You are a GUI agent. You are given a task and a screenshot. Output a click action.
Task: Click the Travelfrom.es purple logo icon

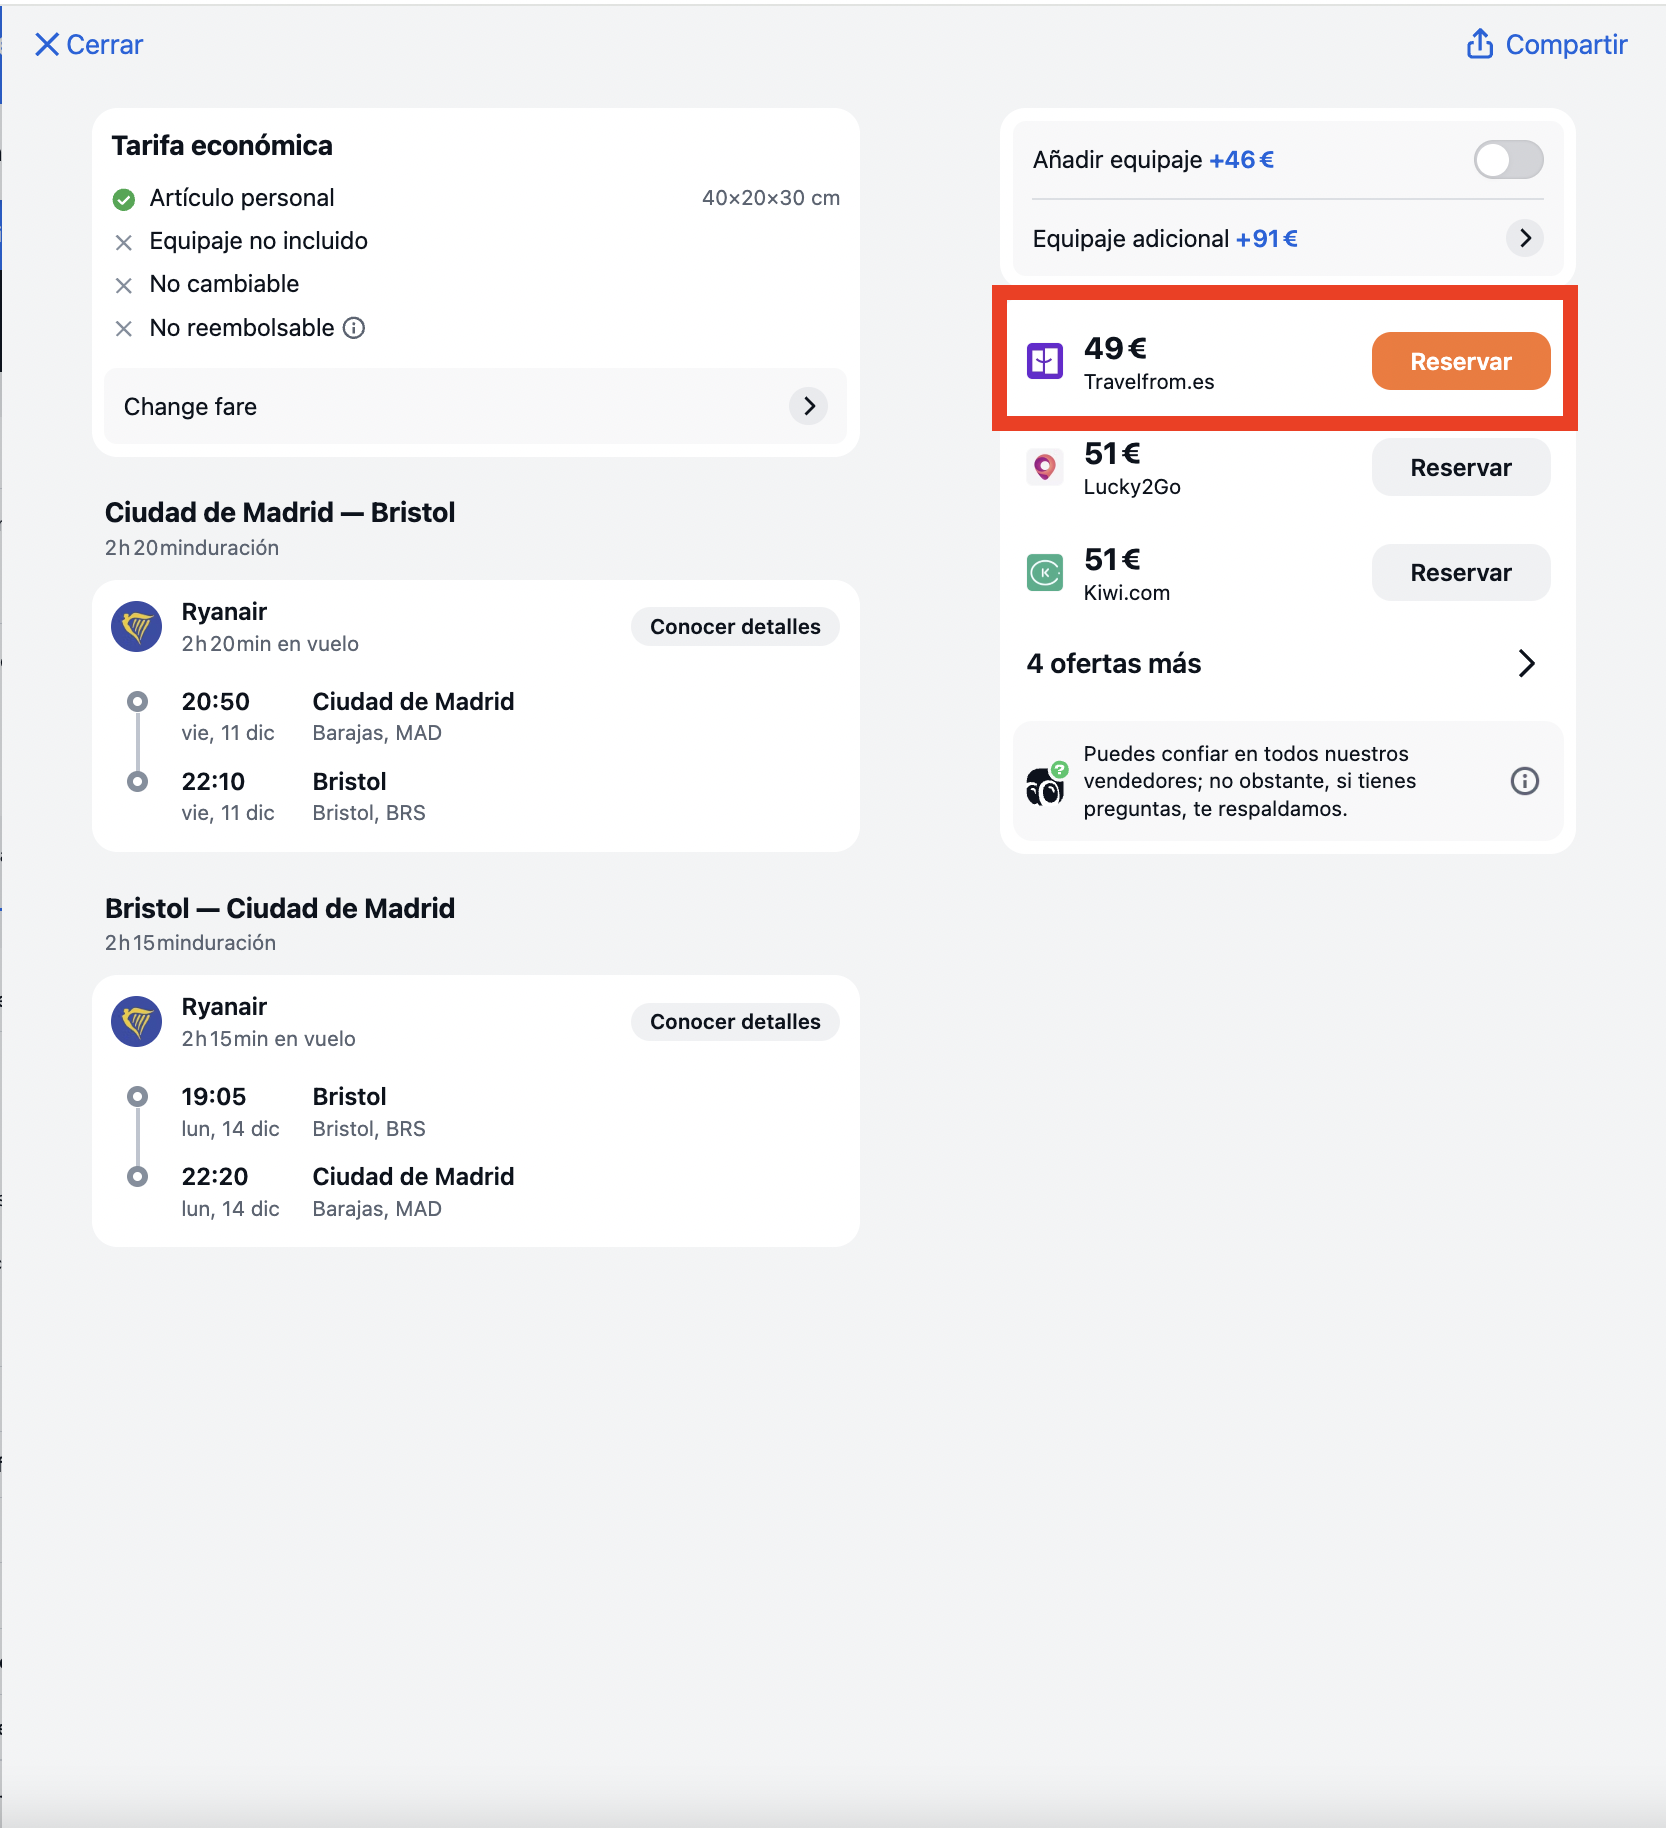[1045, 361]
